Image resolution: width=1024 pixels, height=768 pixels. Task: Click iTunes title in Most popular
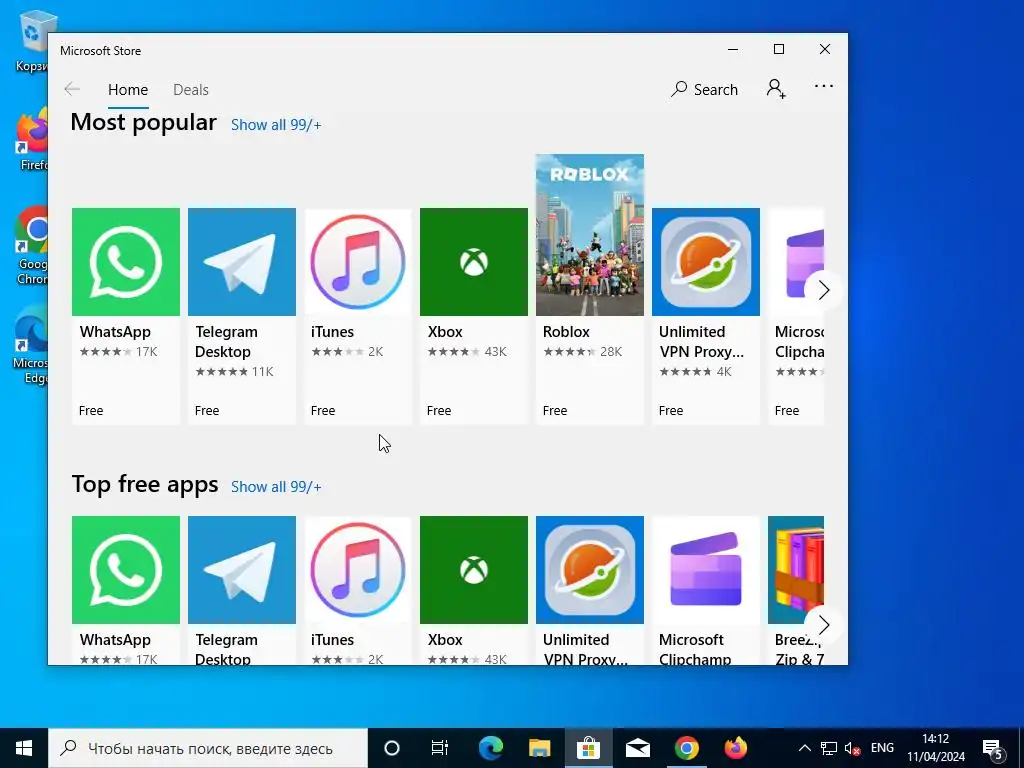point(332,332)
